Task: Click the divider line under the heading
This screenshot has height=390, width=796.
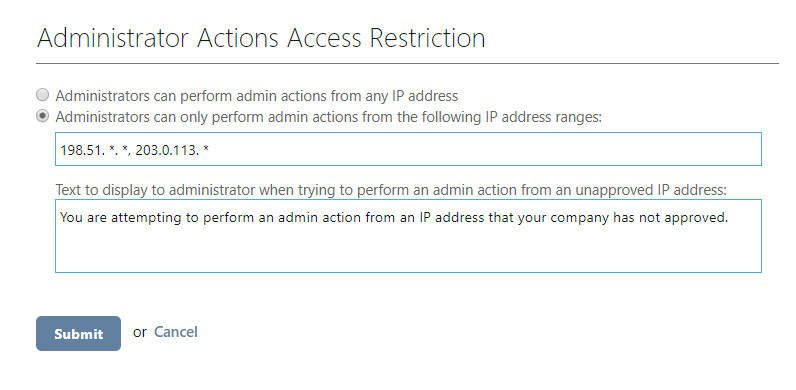Action: pyautogui.click(x=407, y=63)
